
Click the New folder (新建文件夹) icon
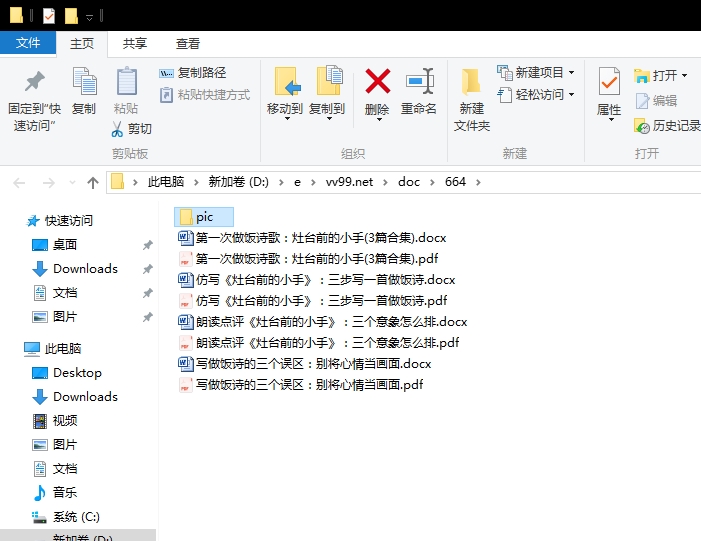[x=471, y=82]
